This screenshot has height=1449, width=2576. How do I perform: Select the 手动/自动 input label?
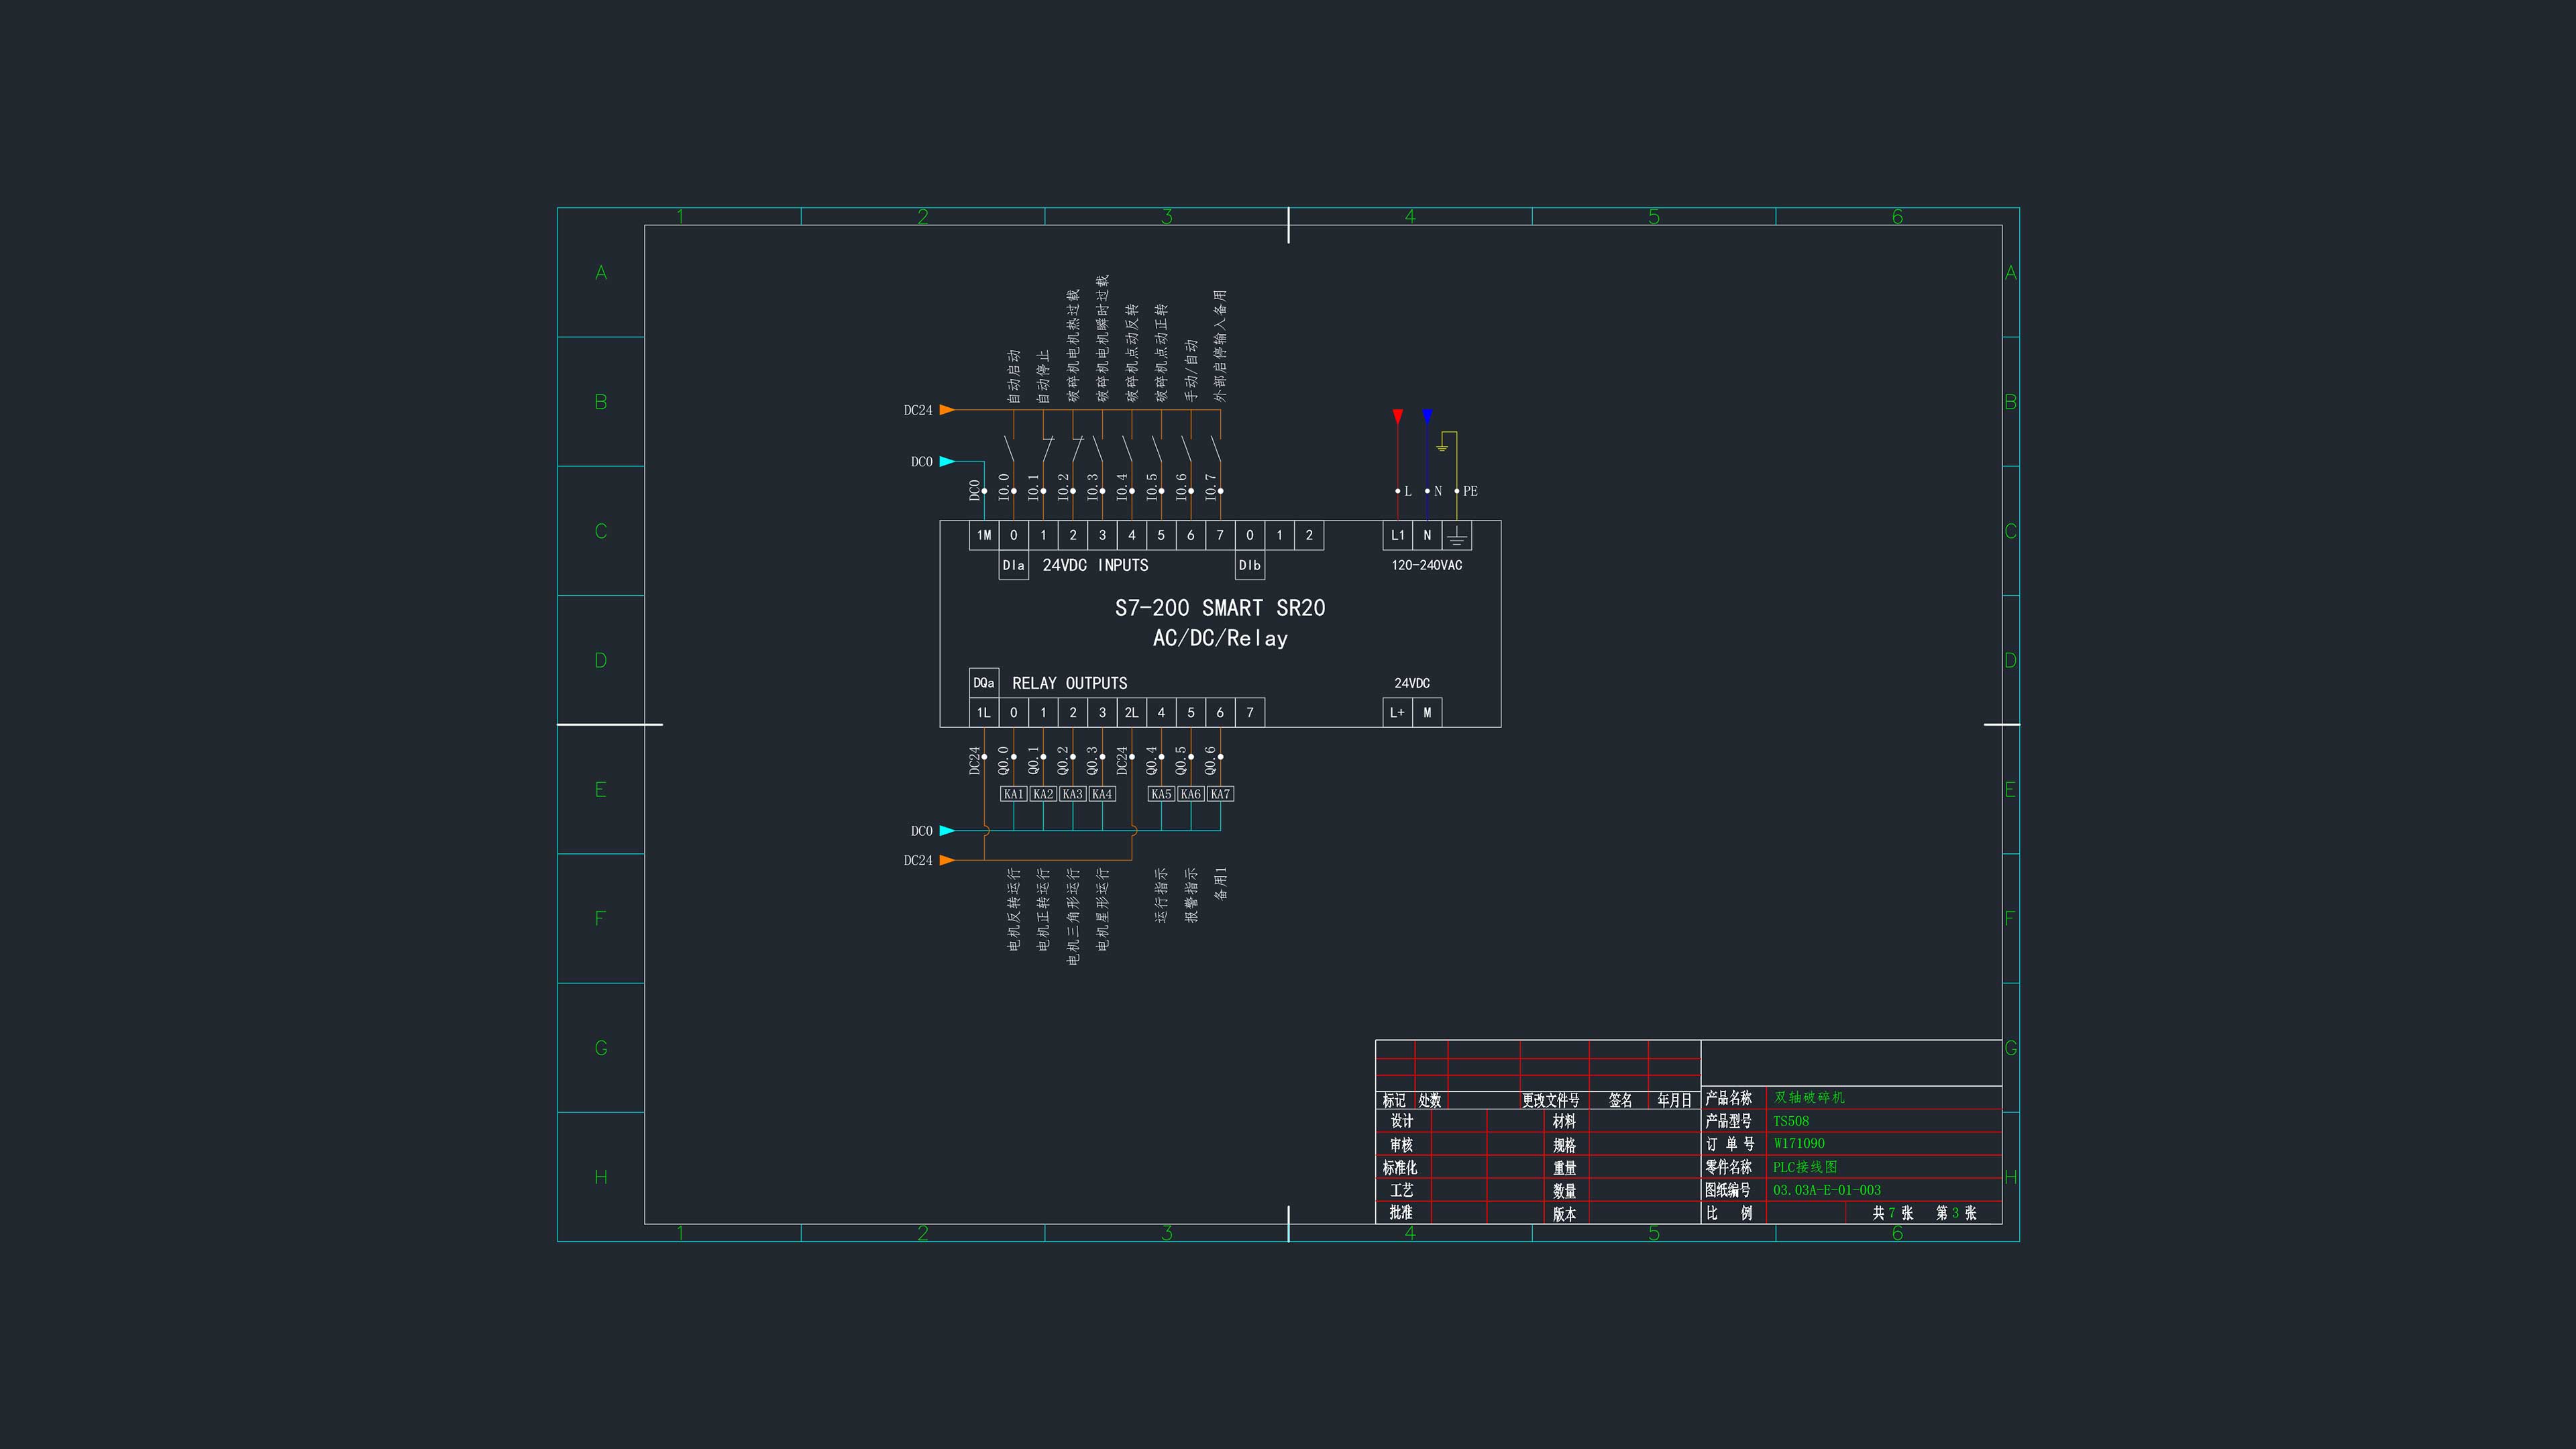coord(1191,371)
